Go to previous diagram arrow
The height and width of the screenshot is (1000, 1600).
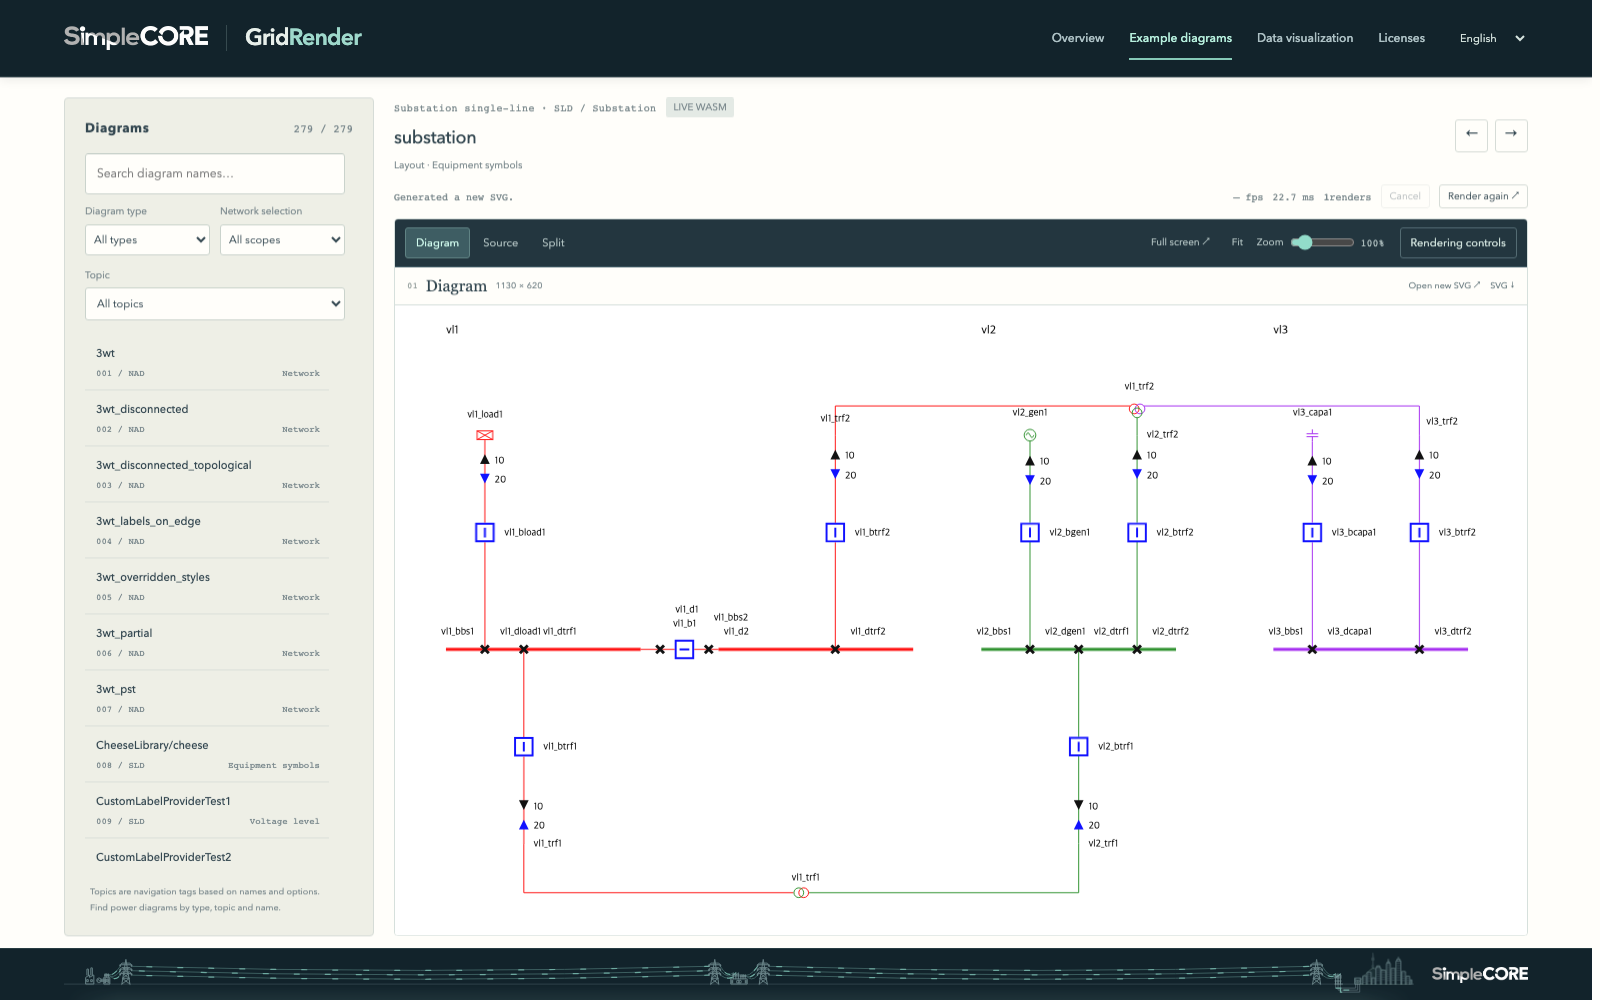[x=1471, y=135]
